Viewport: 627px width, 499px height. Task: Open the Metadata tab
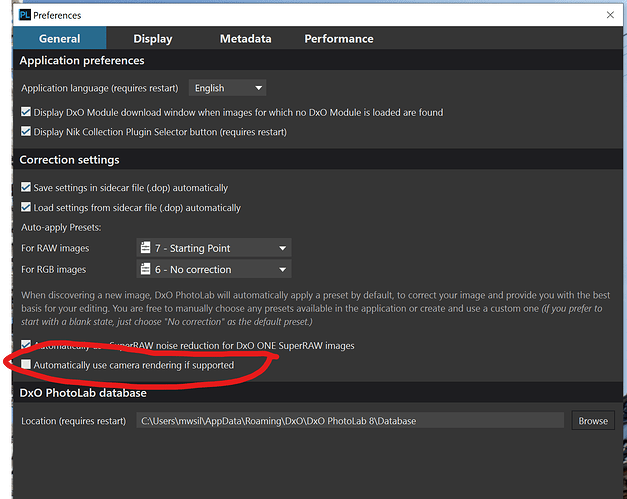click(246, 38)
